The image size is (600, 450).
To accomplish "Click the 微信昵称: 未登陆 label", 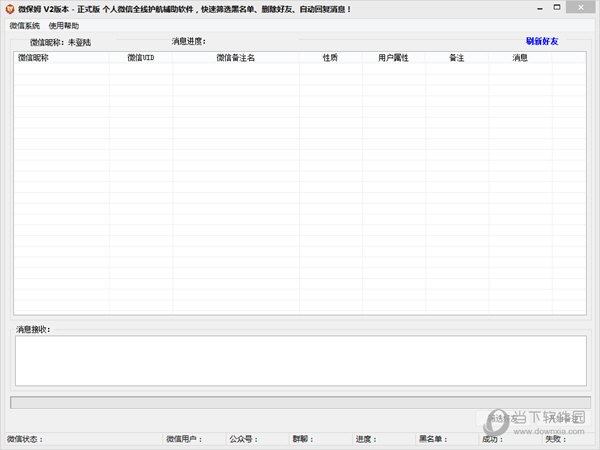I will click(60, 42).
